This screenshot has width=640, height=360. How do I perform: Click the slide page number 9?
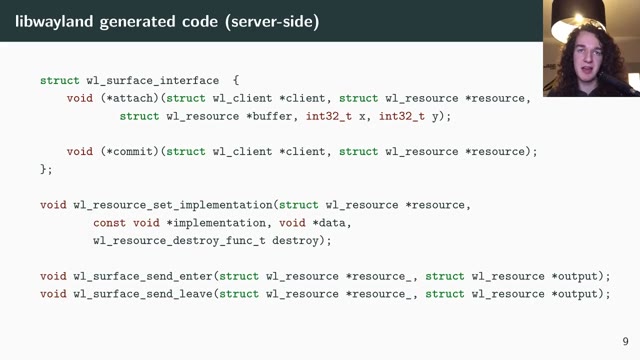coord(625,341)
